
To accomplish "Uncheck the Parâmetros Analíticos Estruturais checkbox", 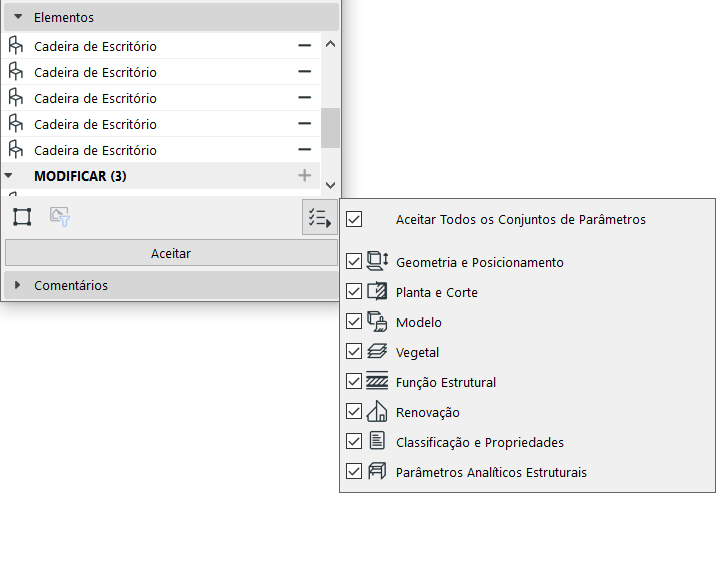I will click(354, 472).
